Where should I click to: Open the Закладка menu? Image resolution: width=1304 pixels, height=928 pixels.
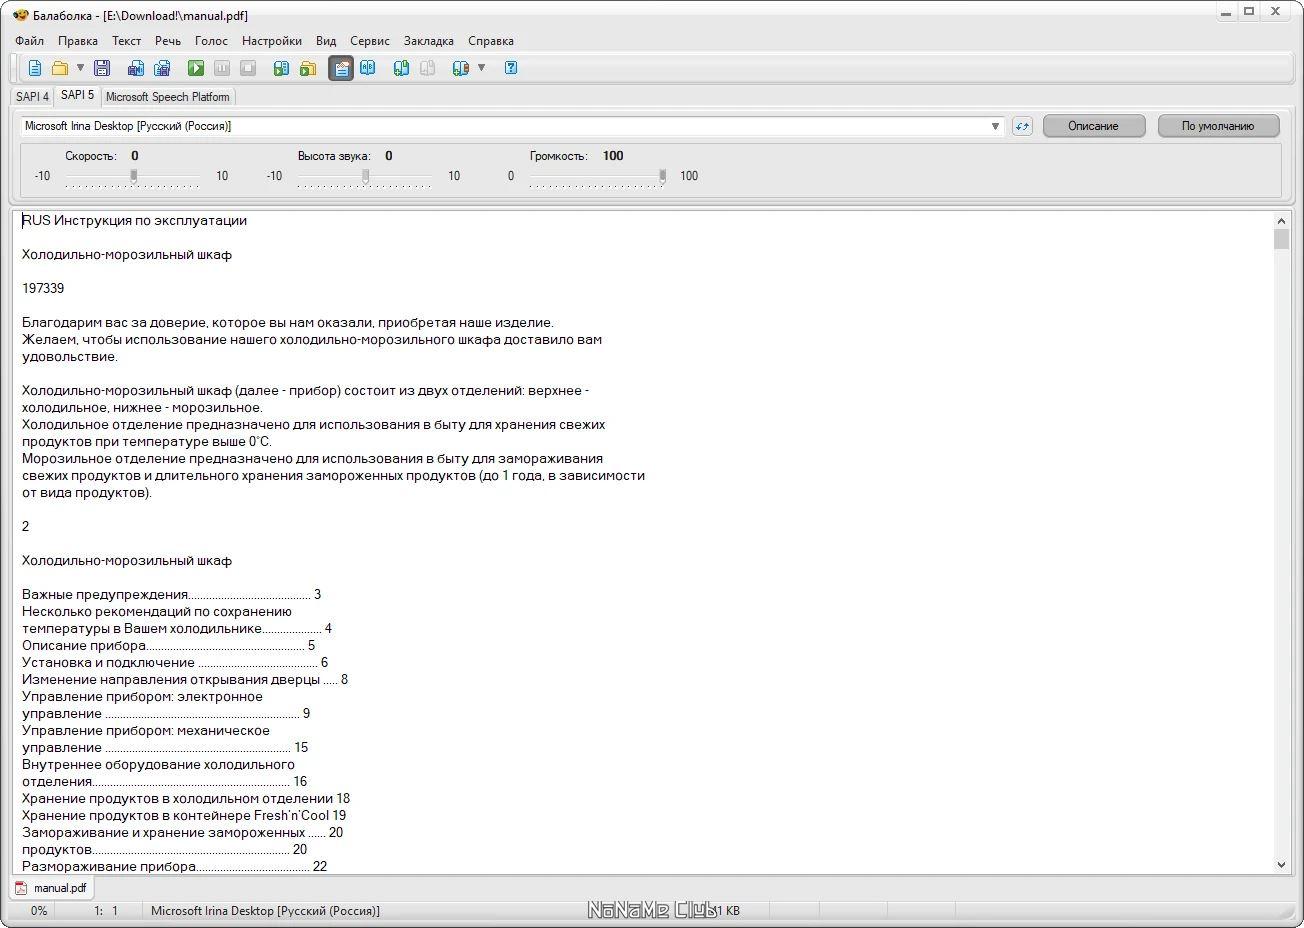pos(429,41)
